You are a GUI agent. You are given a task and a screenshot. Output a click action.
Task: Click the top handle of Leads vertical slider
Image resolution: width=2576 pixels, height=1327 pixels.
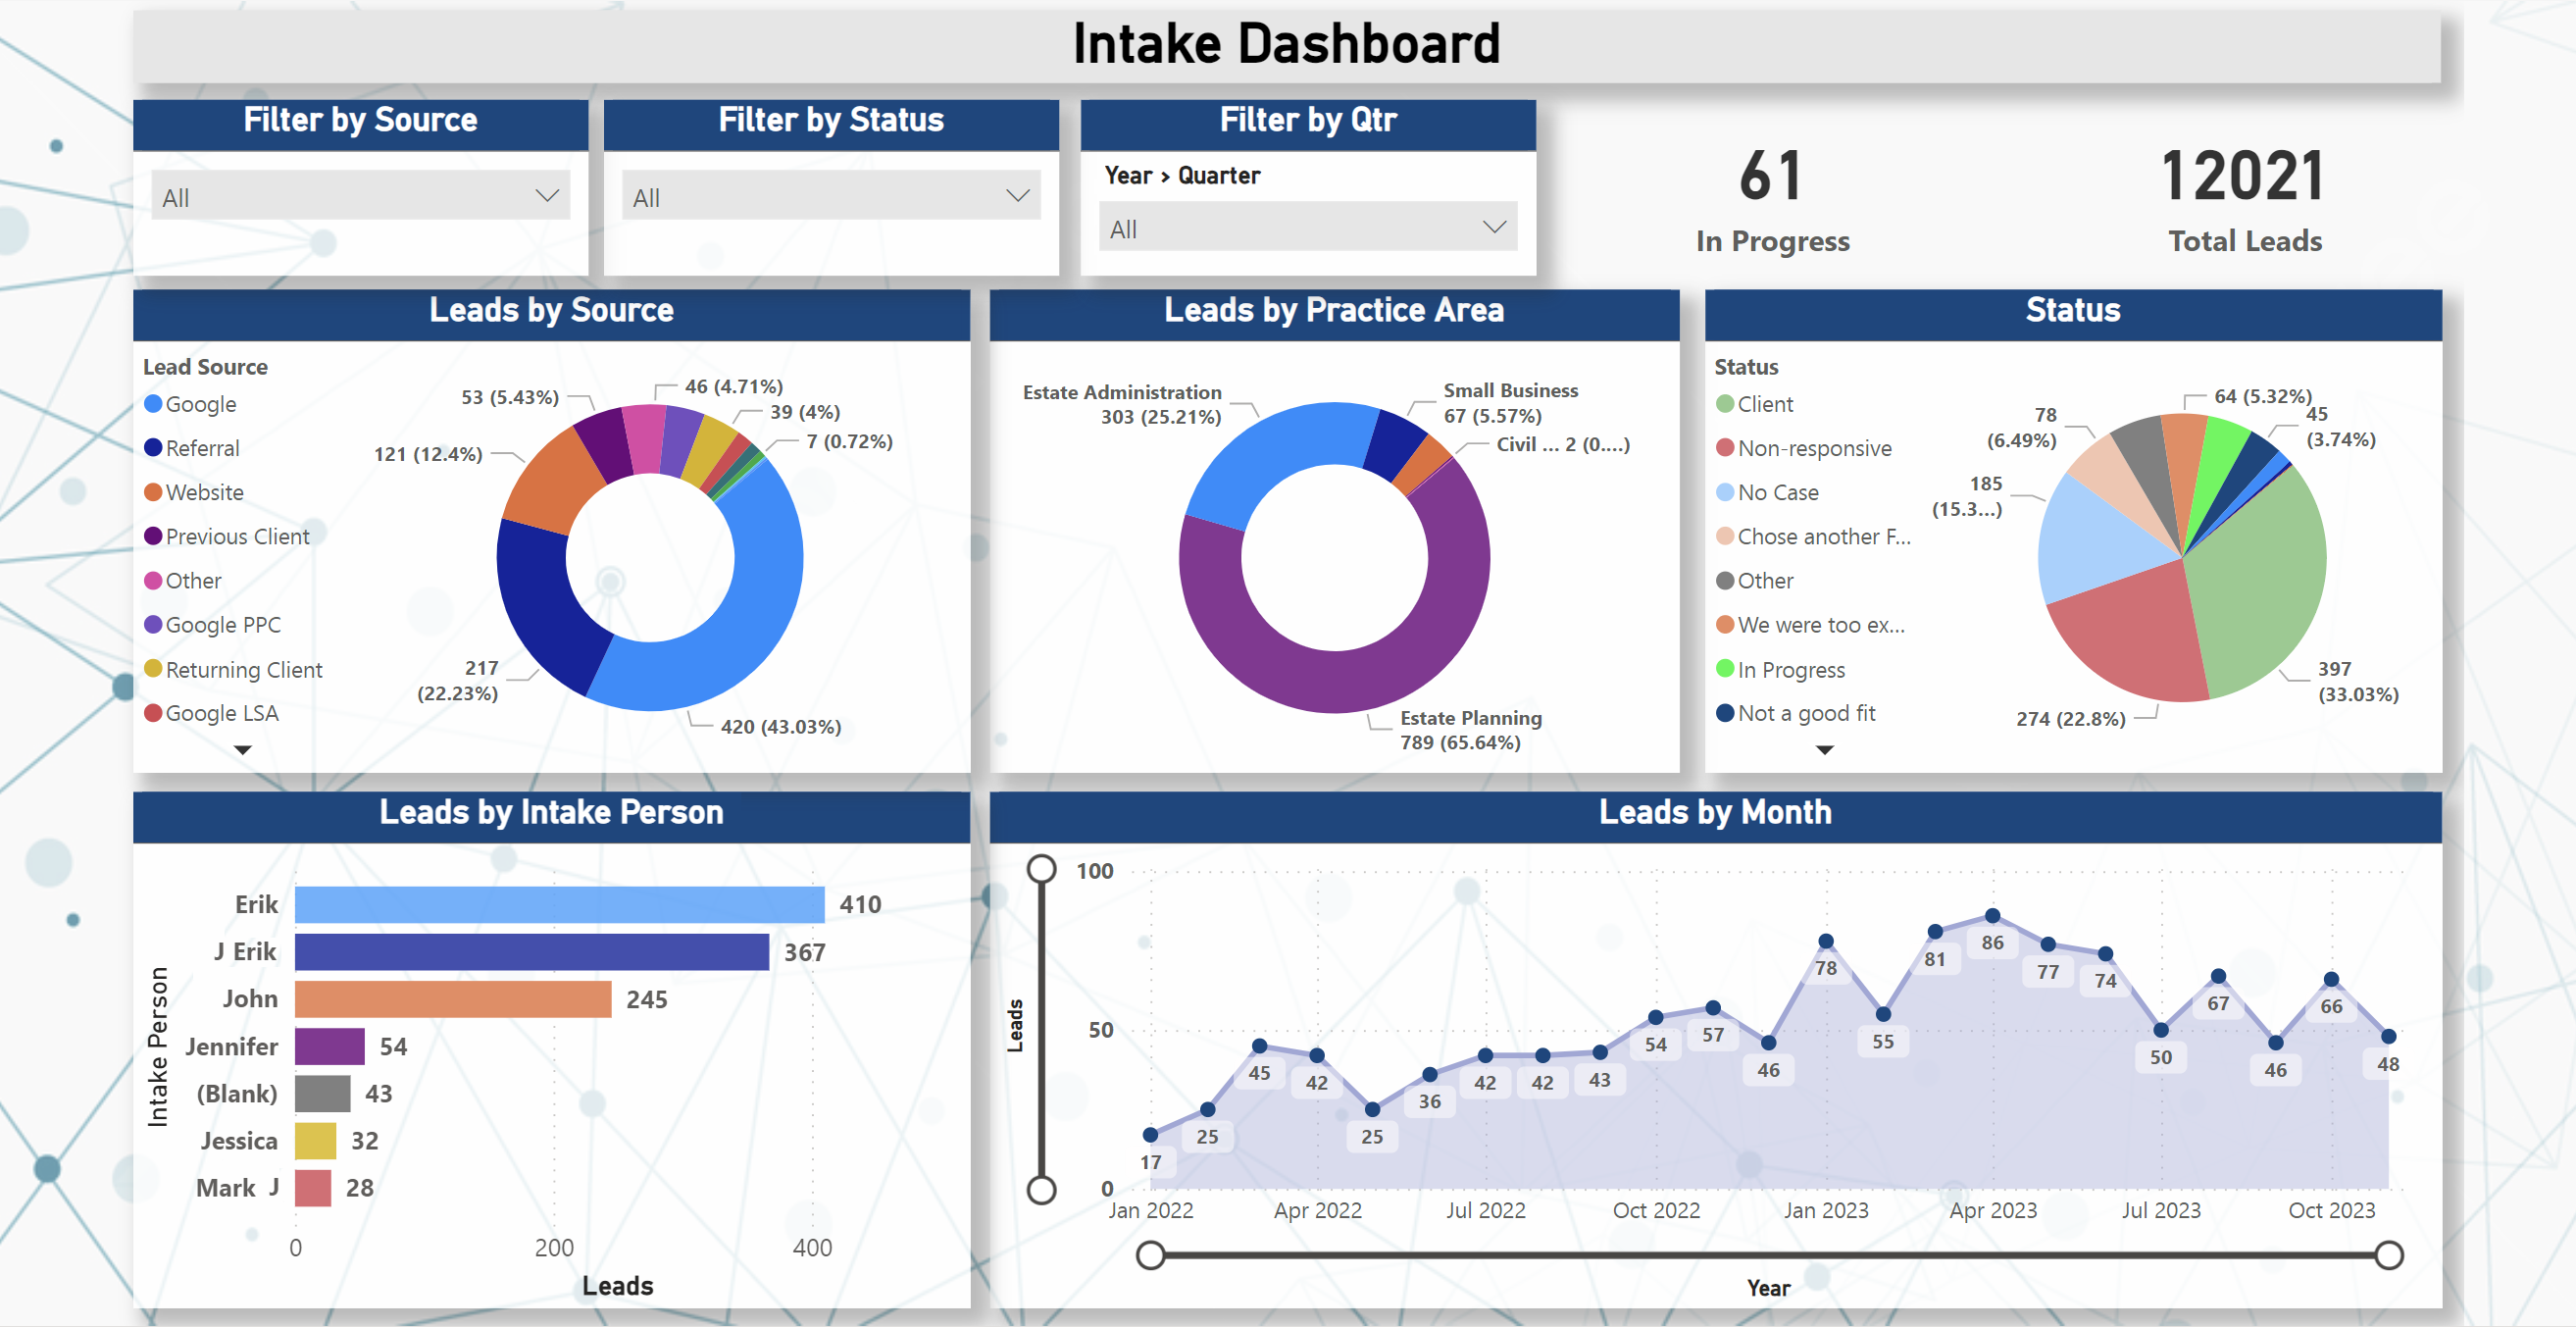[x=1042, y=868]
